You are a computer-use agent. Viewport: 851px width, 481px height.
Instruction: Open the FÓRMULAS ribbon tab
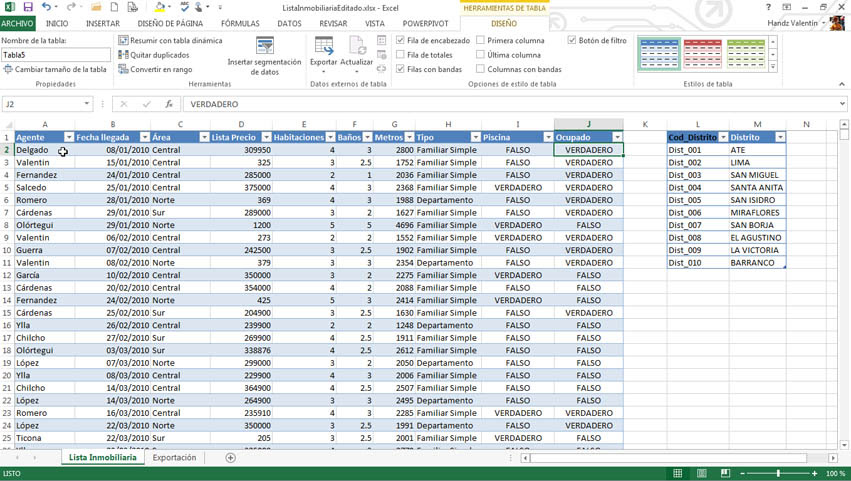point(240,23)
